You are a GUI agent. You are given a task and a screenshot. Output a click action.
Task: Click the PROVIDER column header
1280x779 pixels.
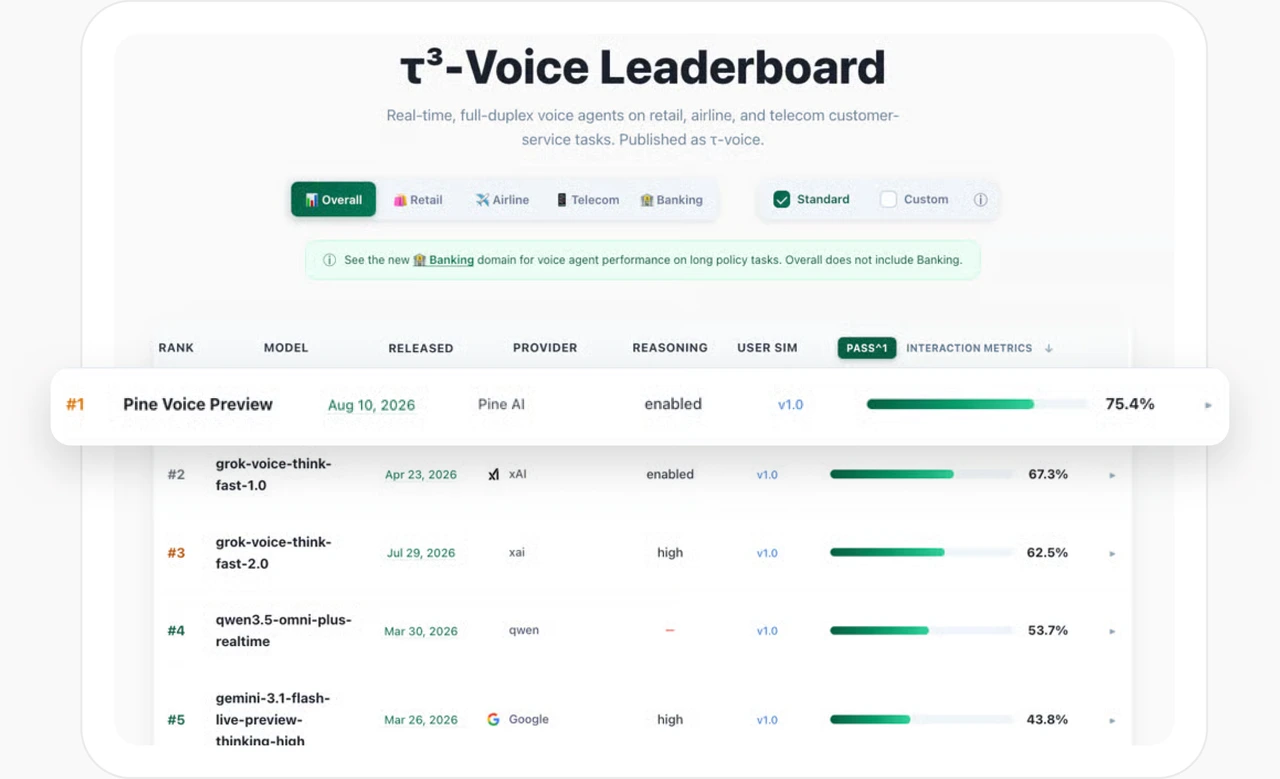(x=545, y=348)
